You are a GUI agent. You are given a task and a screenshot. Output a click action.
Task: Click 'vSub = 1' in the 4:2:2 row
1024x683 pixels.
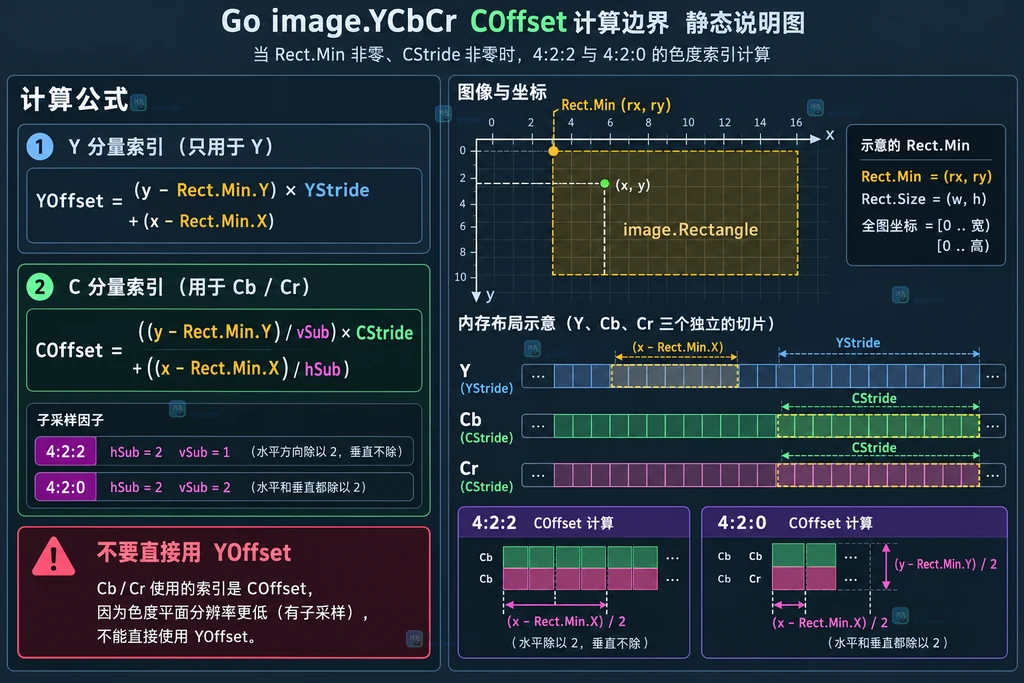(204, 452)
